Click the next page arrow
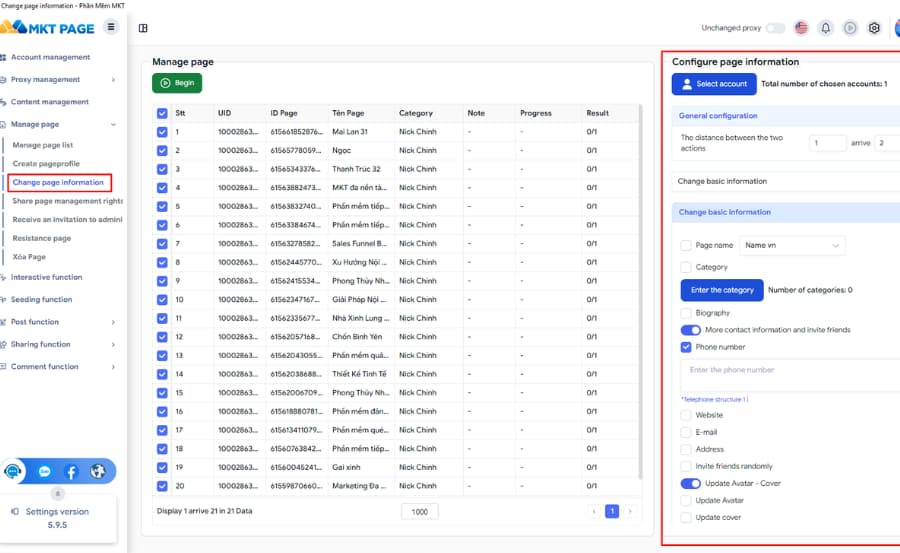The height and width of the screenshot is (553, 900). point(630,511)
